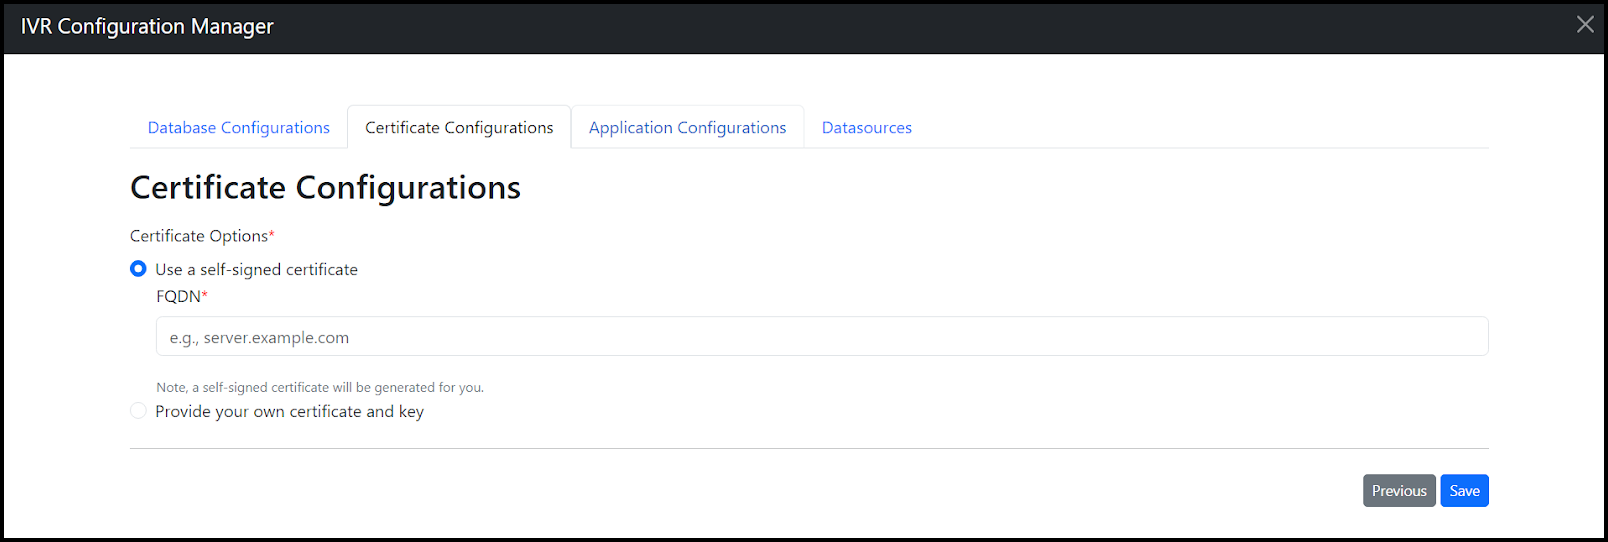Click the 'Provide your own certificate and key' label text

point(289,412)
